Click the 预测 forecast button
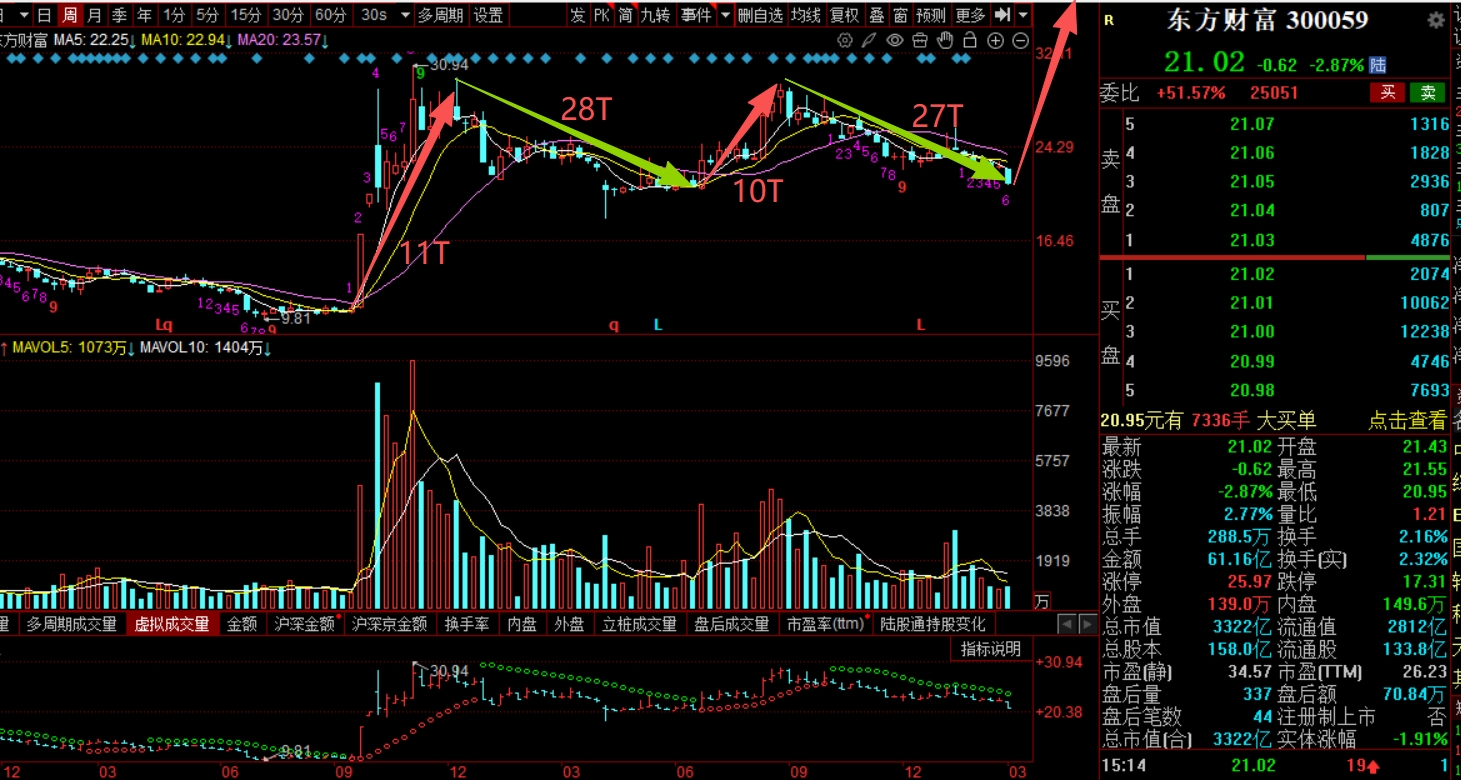The image size is (1461, 780). tap(931, 15)
